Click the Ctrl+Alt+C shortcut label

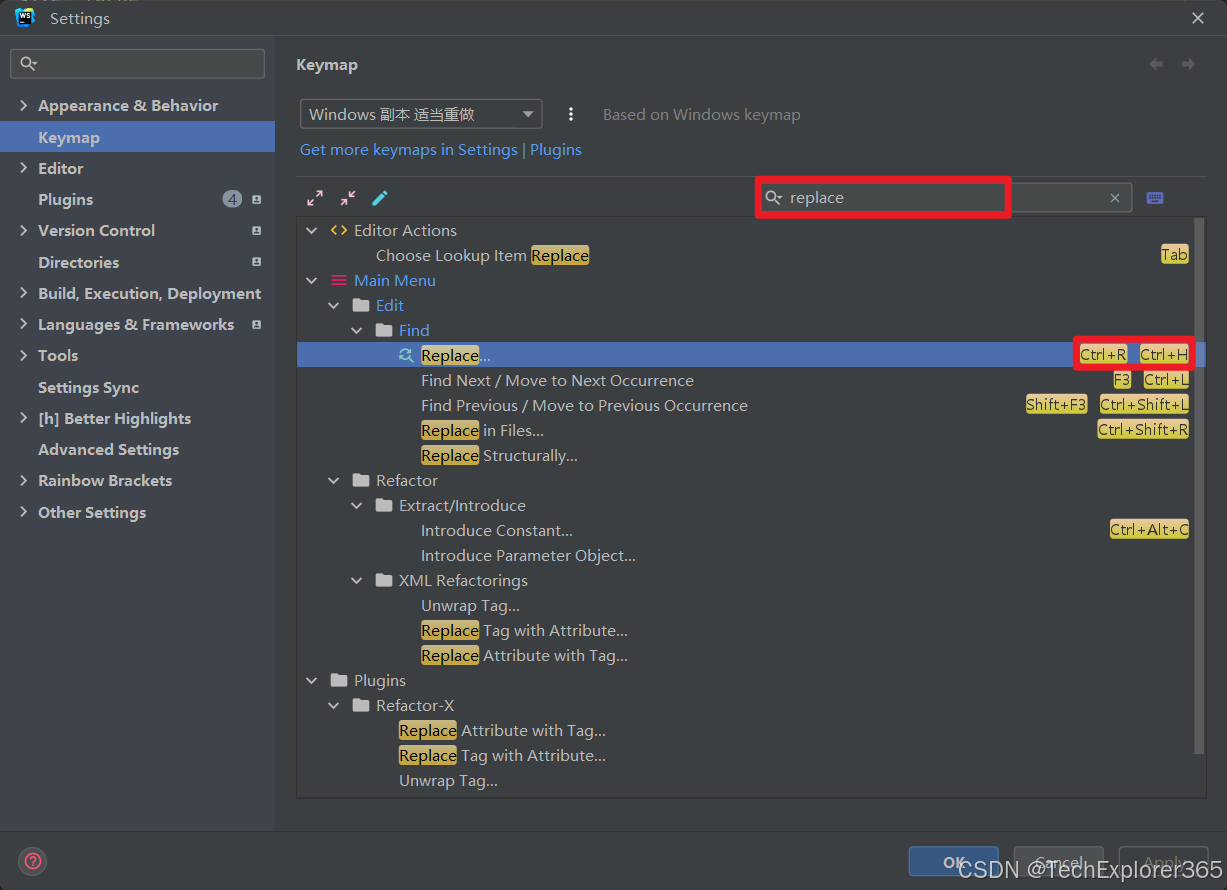coord(1149,530)
